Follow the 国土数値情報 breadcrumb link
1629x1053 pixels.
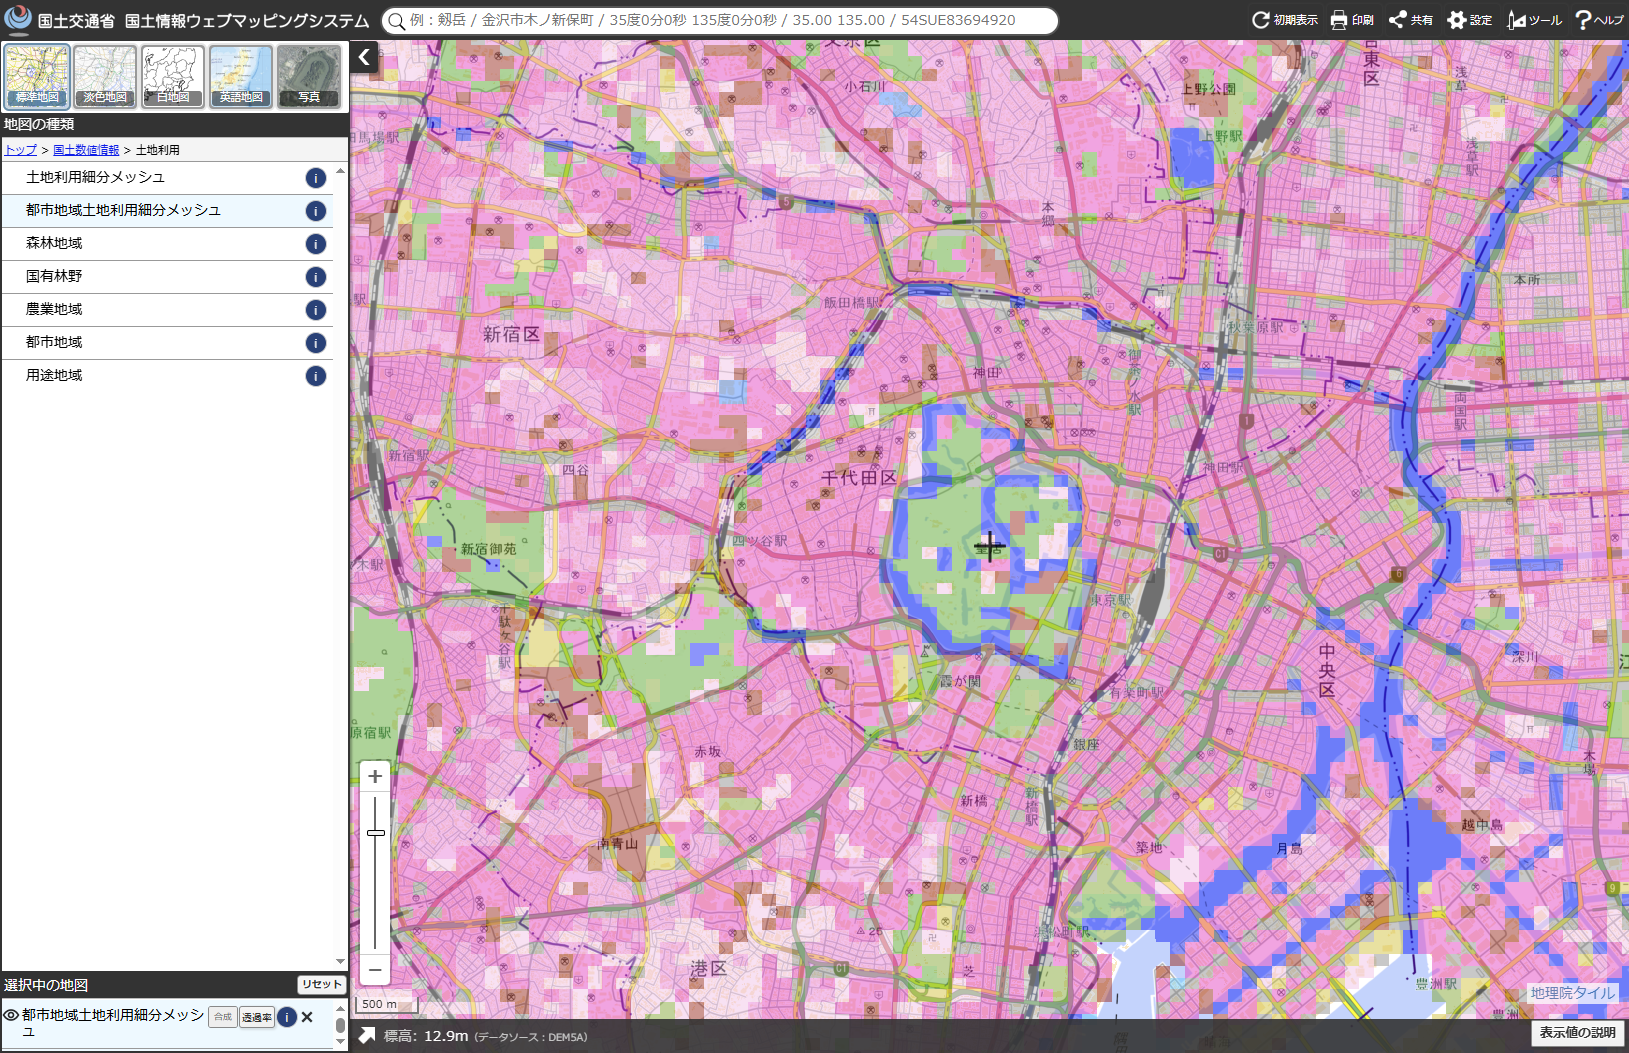86,150
